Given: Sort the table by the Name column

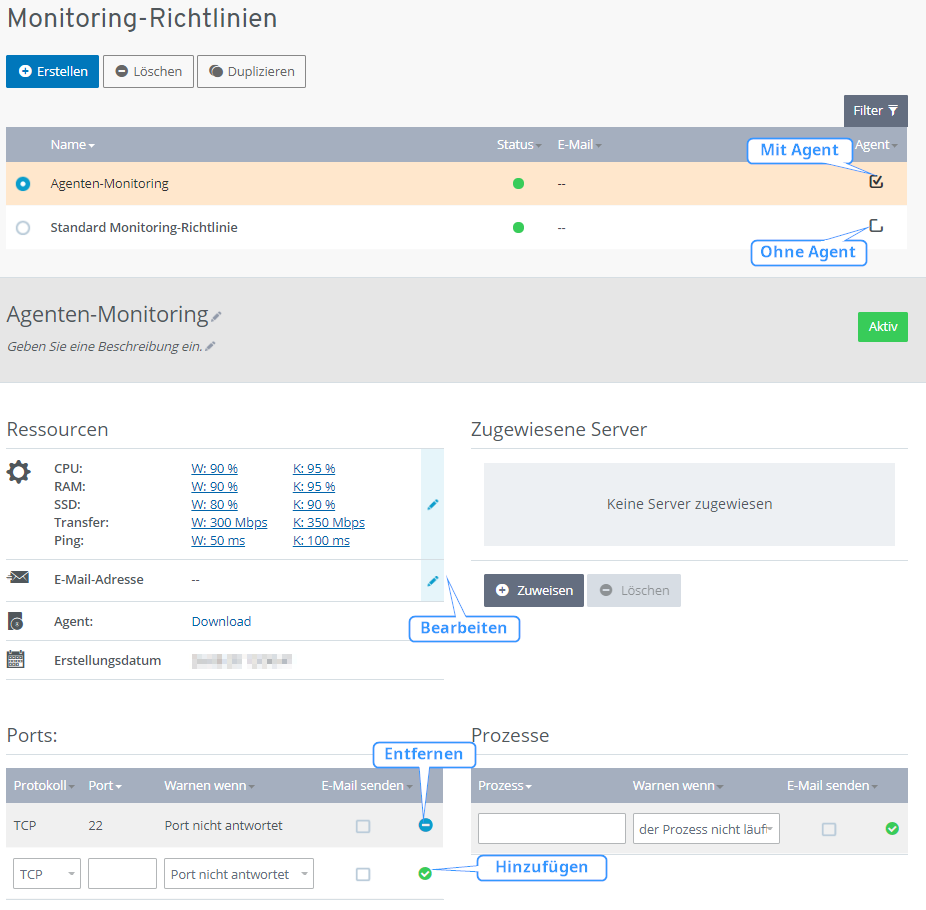Looking at the screenshot, I should [72, 144].
